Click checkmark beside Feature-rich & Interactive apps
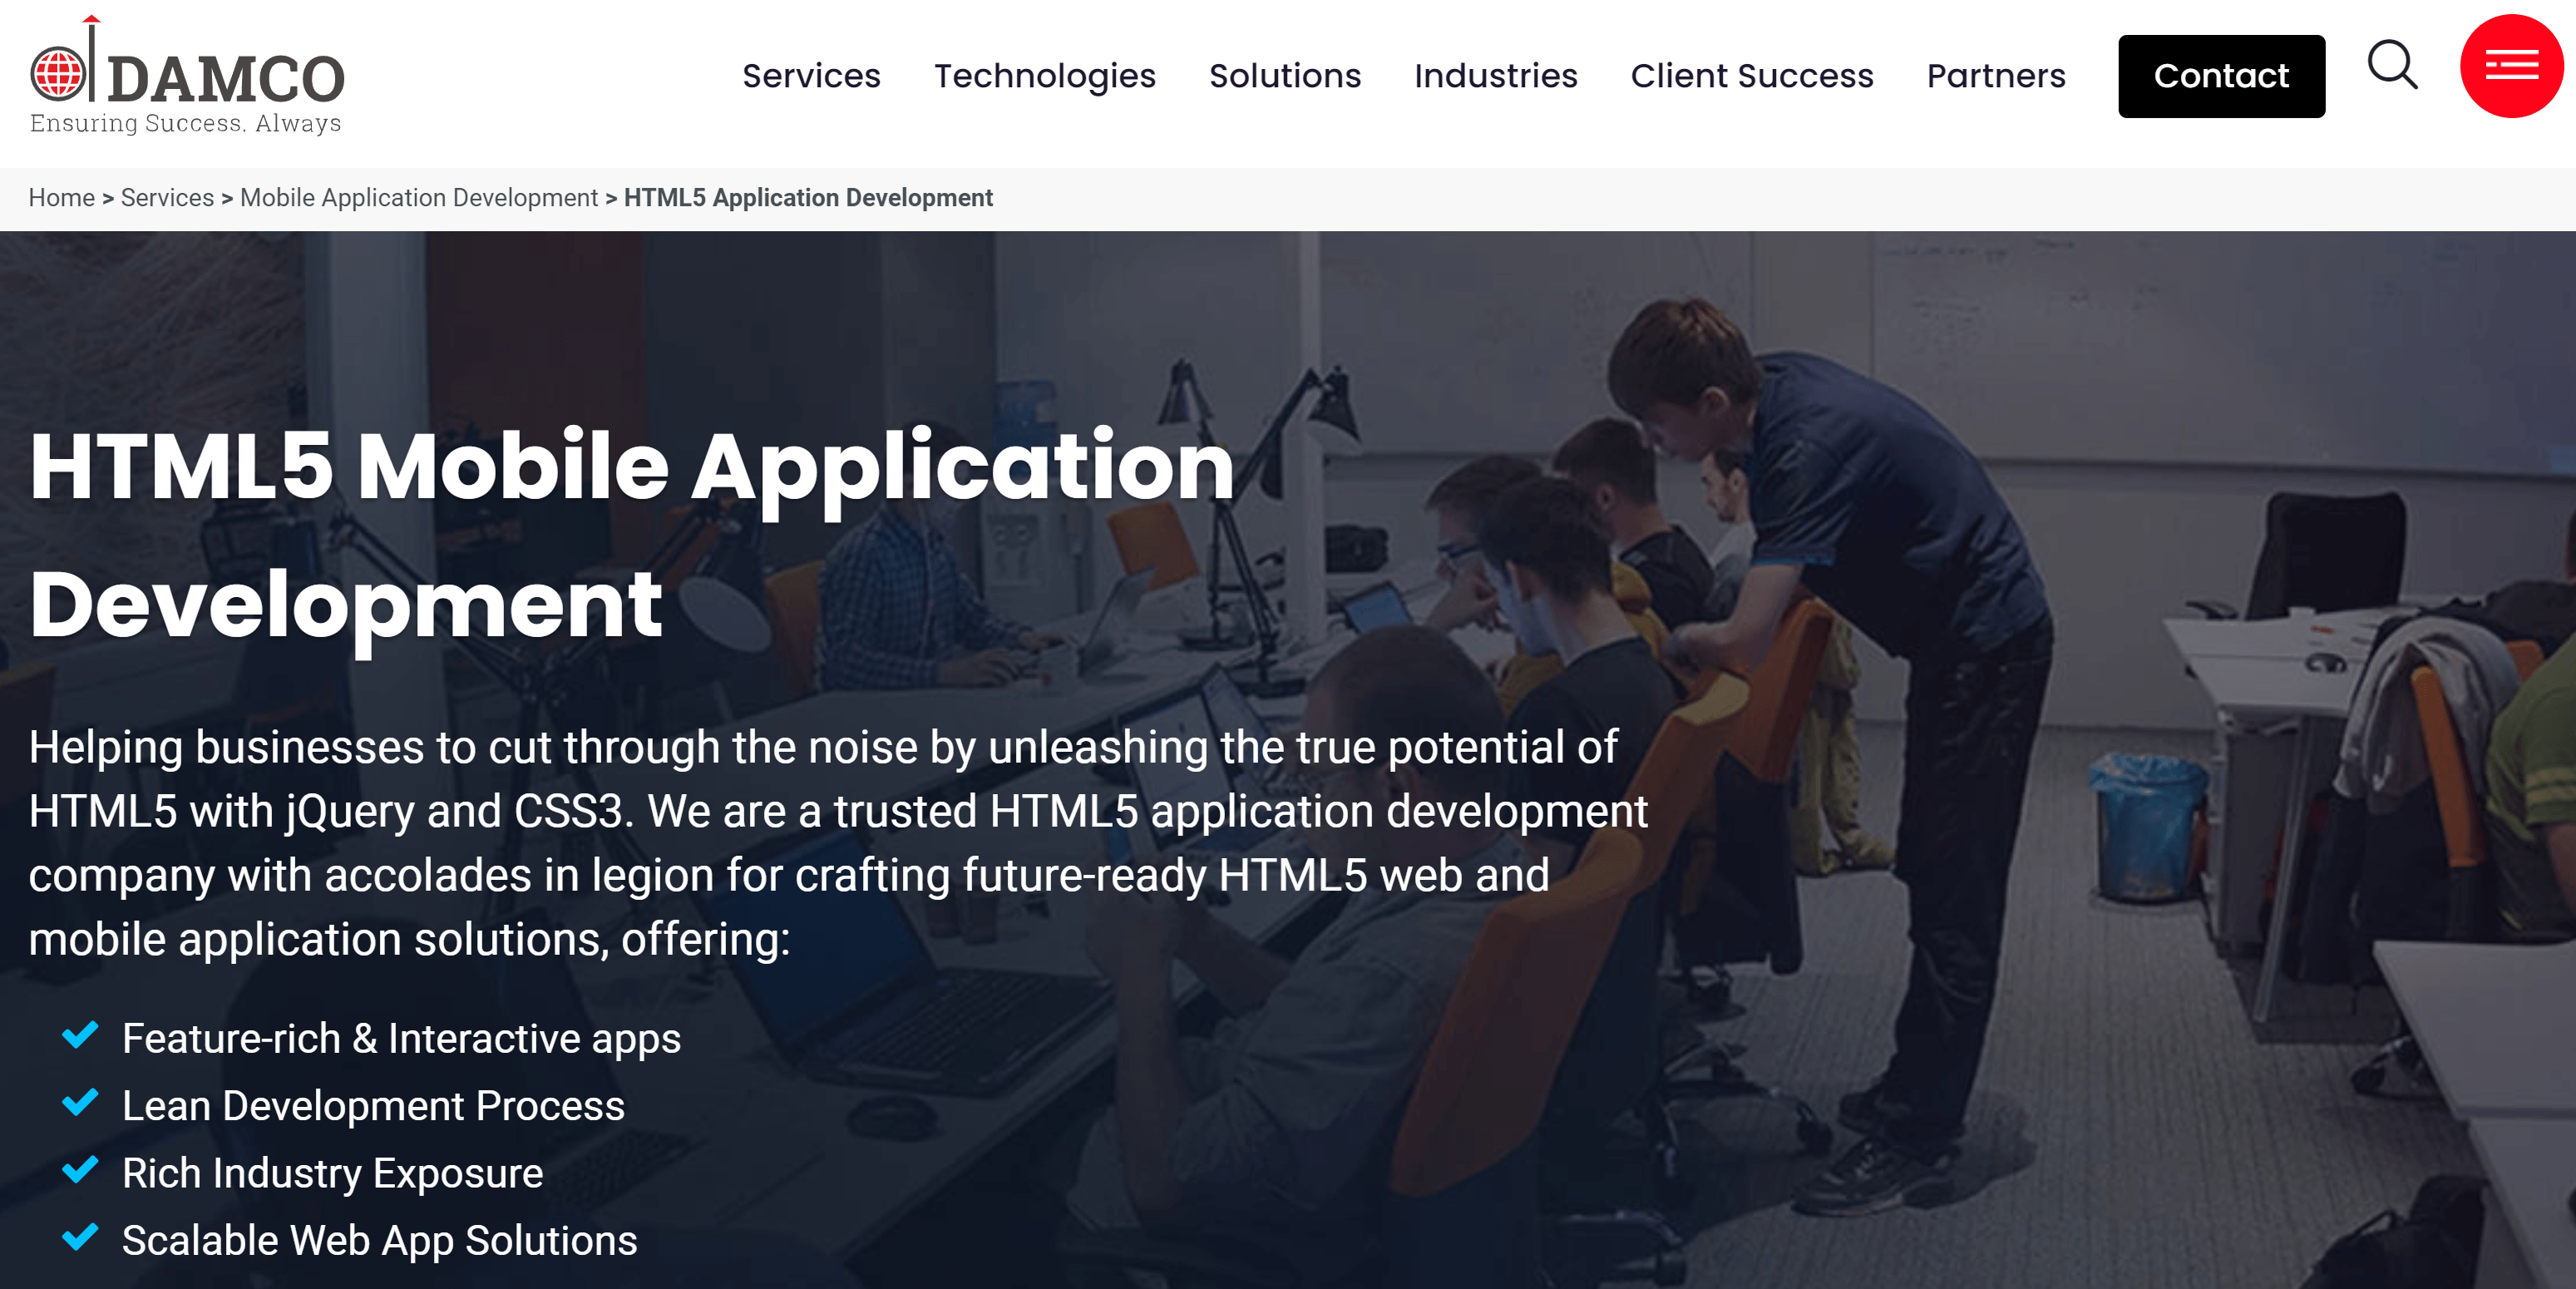 (80, 1035)
